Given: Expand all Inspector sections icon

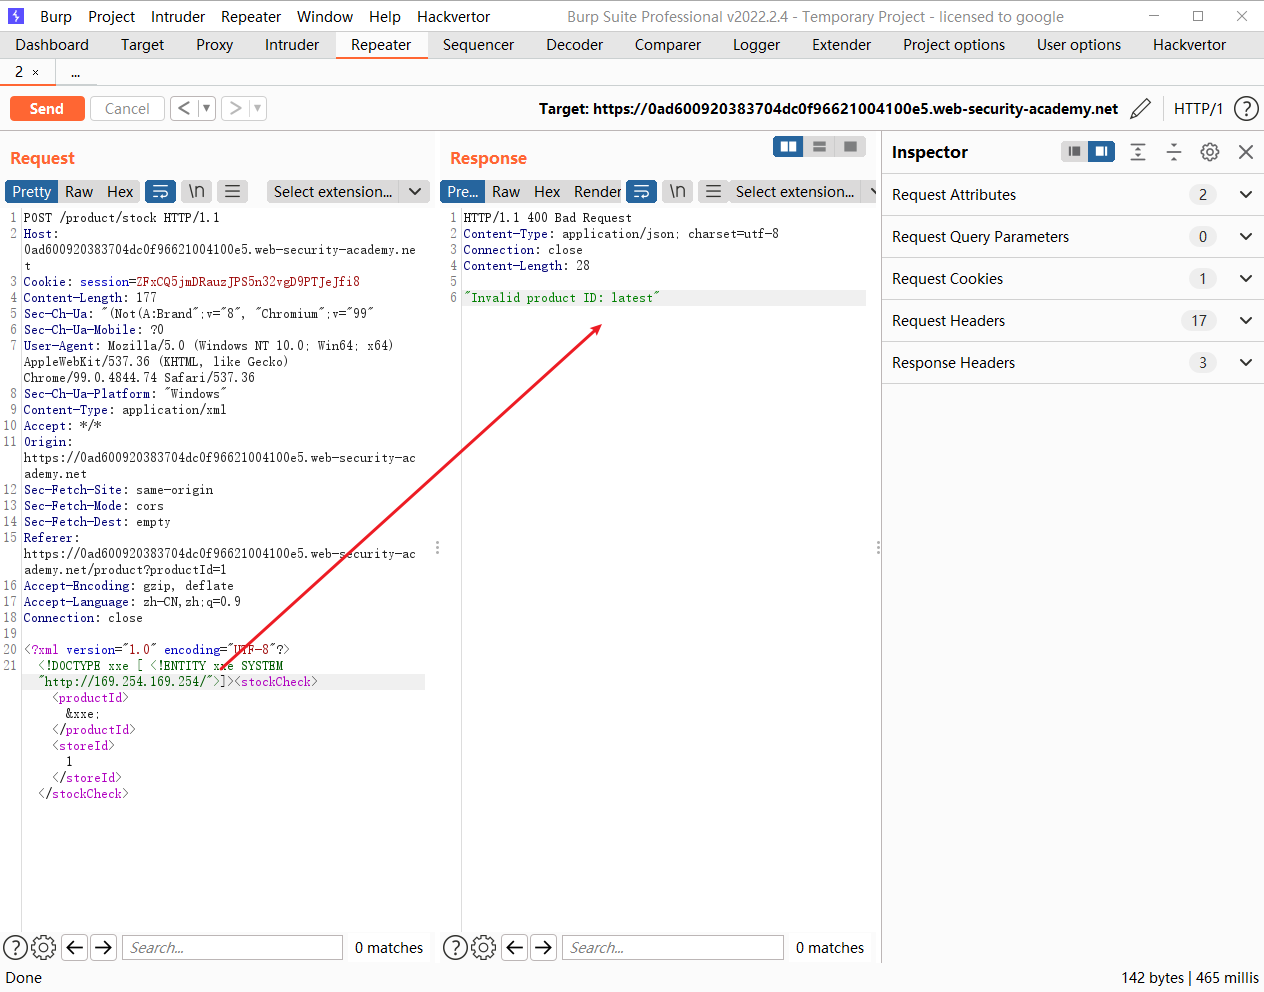Looking at the screenshot, I should (x=1138, y=151).
